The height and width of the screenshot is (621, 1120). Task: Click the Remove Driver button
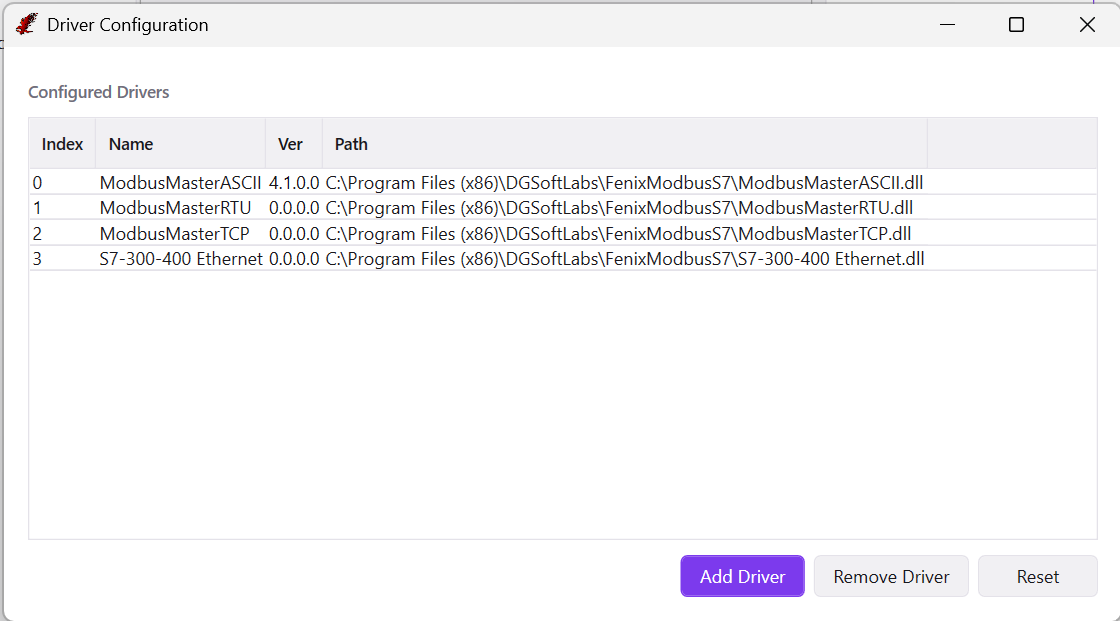(891, 576)
